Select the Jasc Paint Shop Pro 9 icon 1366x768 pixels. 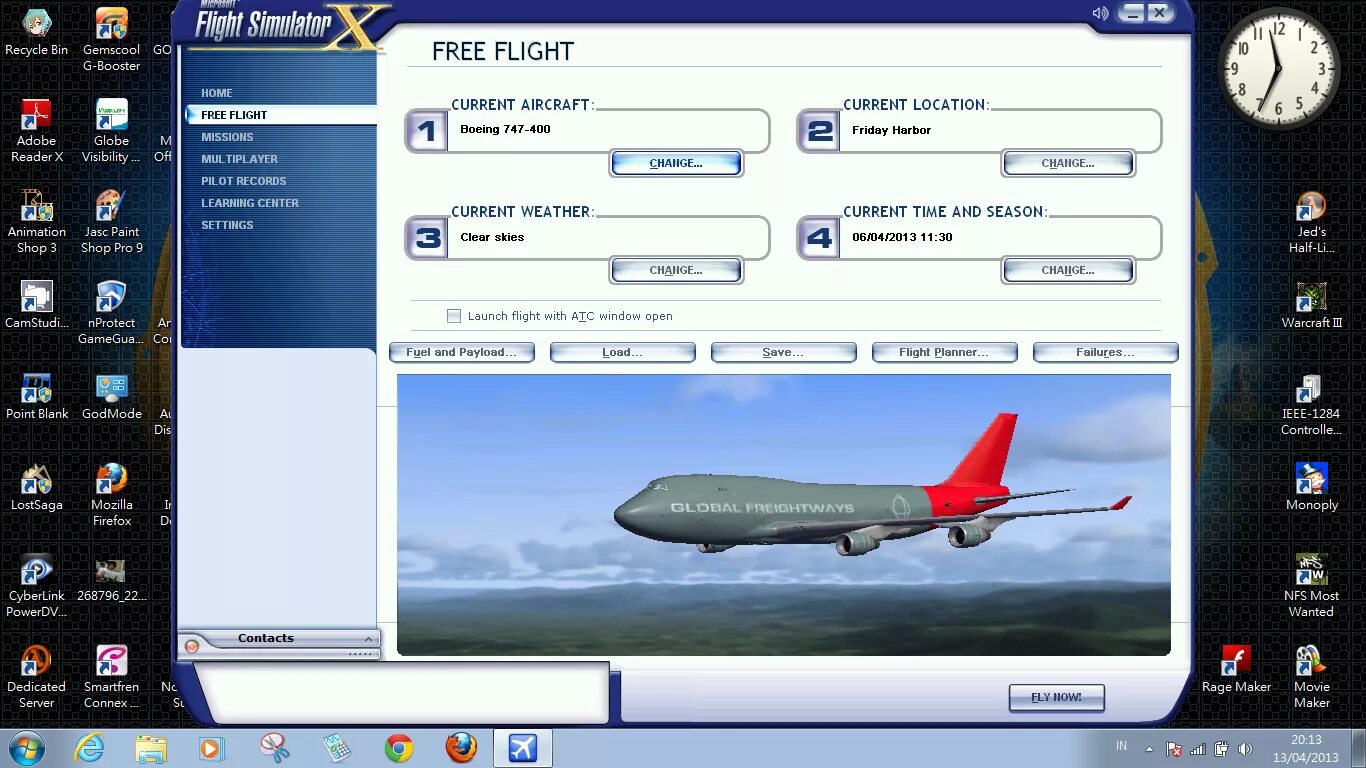click(x=111, y=222)
